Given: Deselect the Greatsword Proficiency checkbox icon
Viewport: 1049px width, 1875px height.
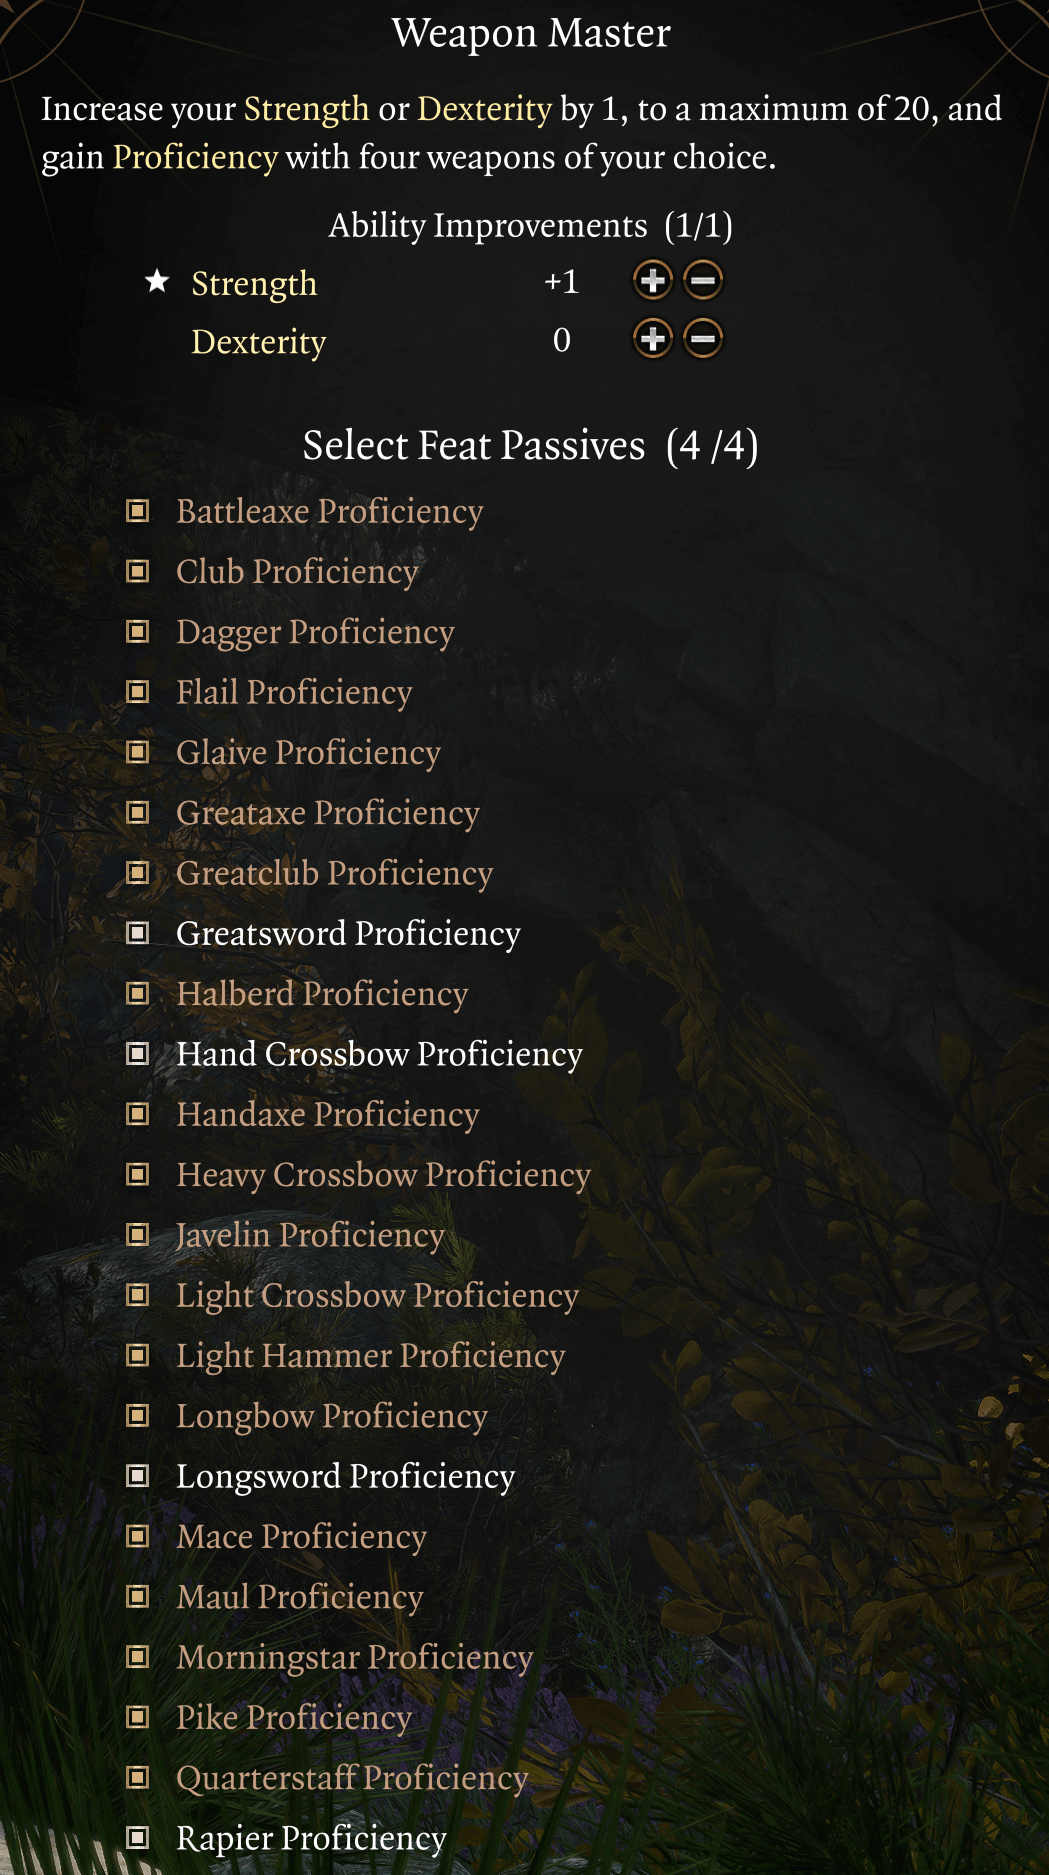Looking at the screenshot, I should click(139, 934).
